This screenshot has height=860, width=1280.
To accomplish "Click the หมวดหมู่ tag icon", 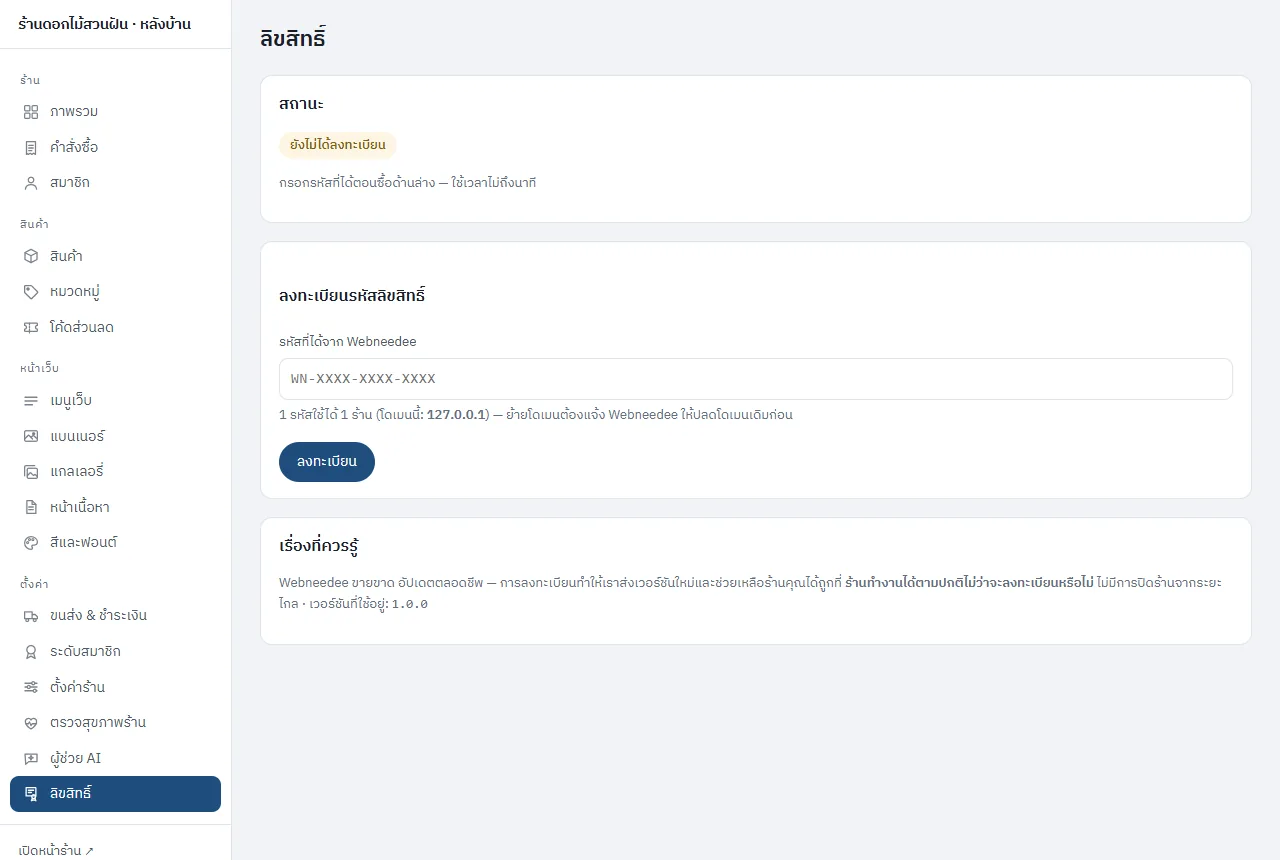I will tap(31, 292).
